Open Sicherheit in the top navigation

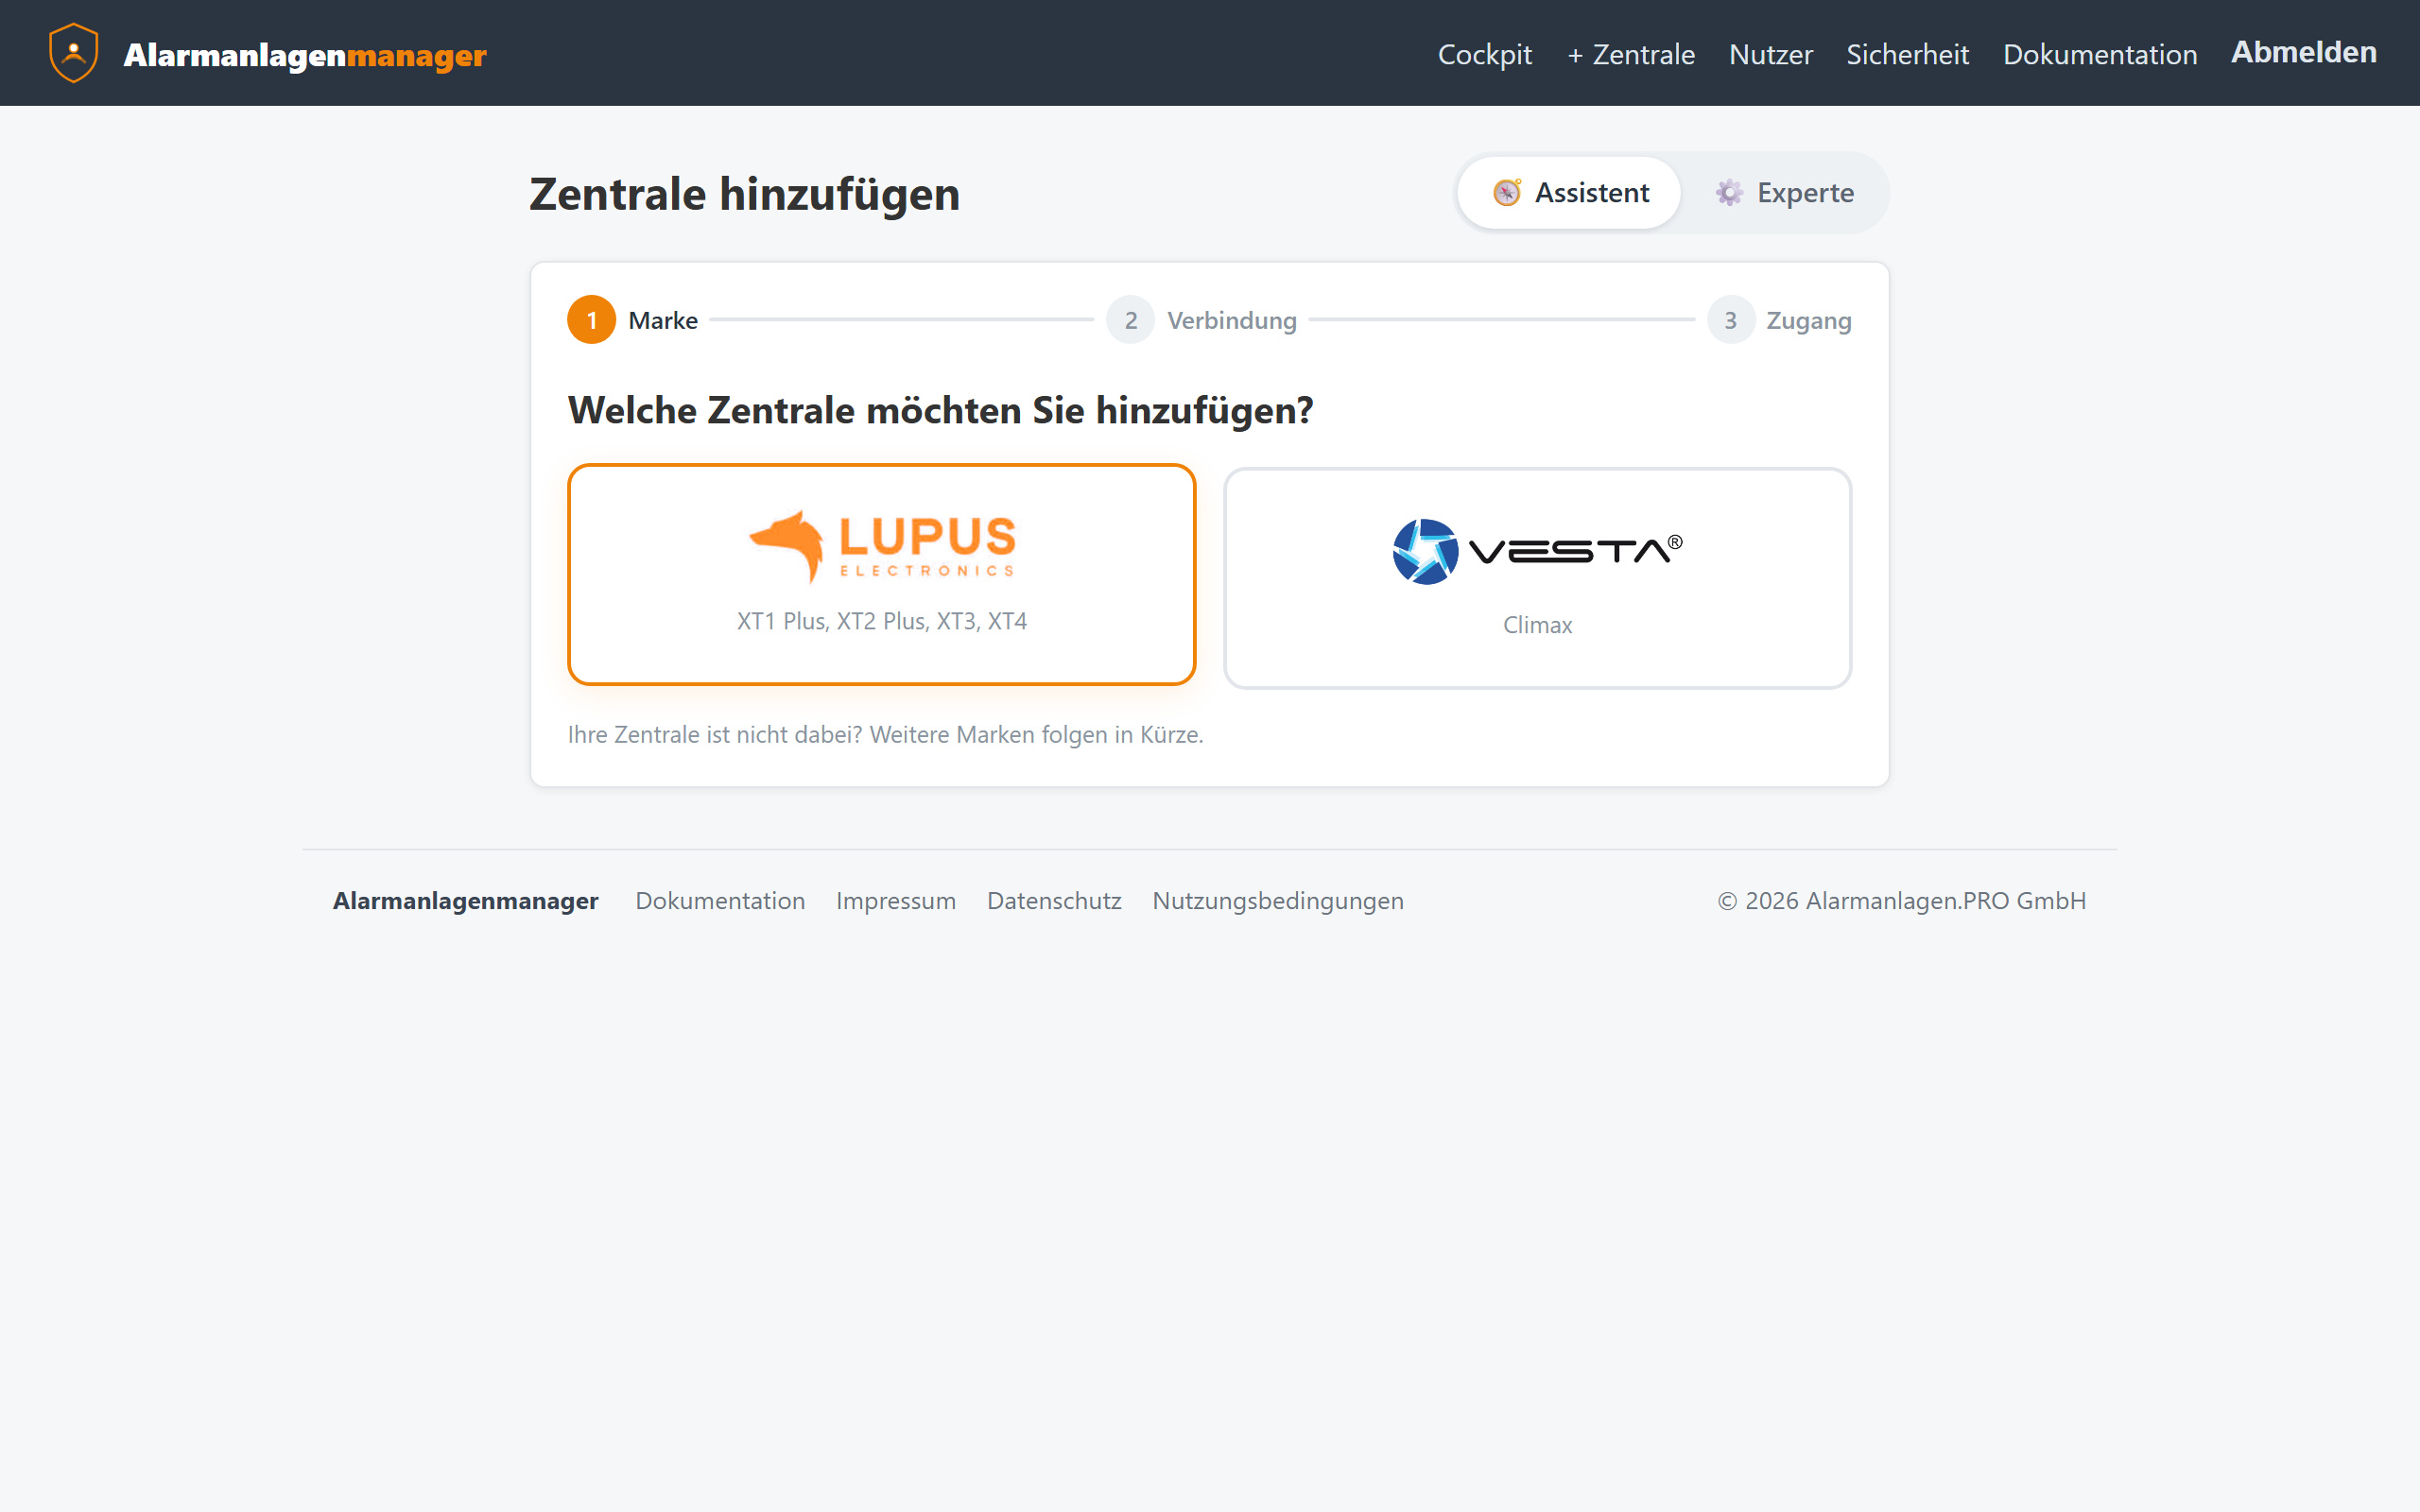[1907, 54]
